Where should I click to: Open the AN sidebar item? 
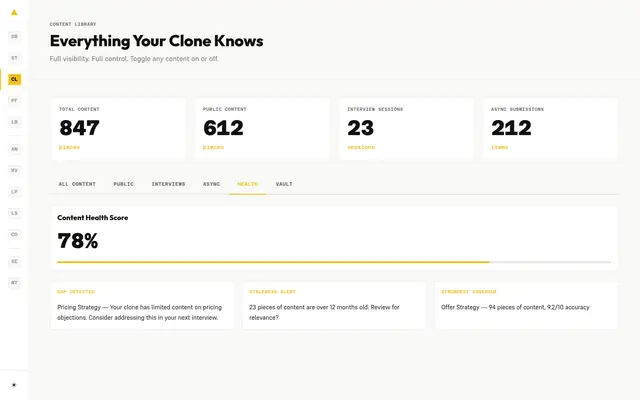[14, 149]
